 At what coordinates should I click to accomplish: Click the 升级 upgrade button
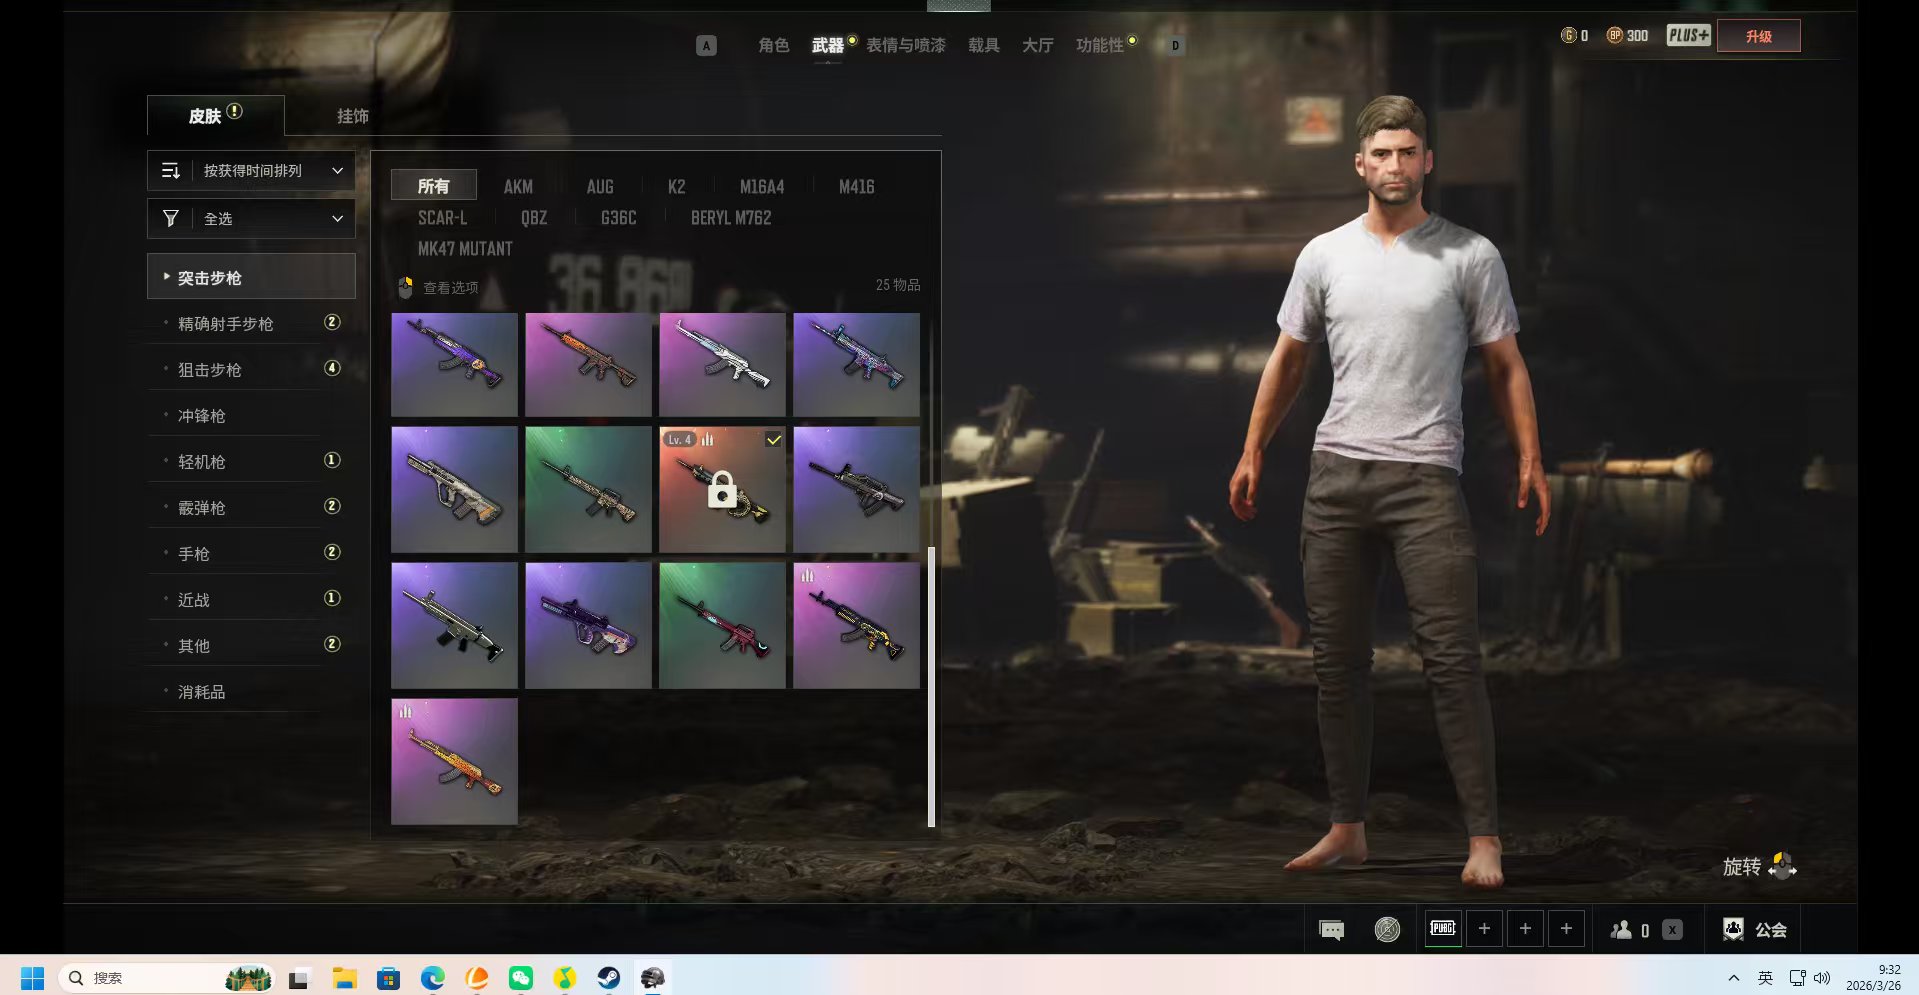coord(1758,36)
